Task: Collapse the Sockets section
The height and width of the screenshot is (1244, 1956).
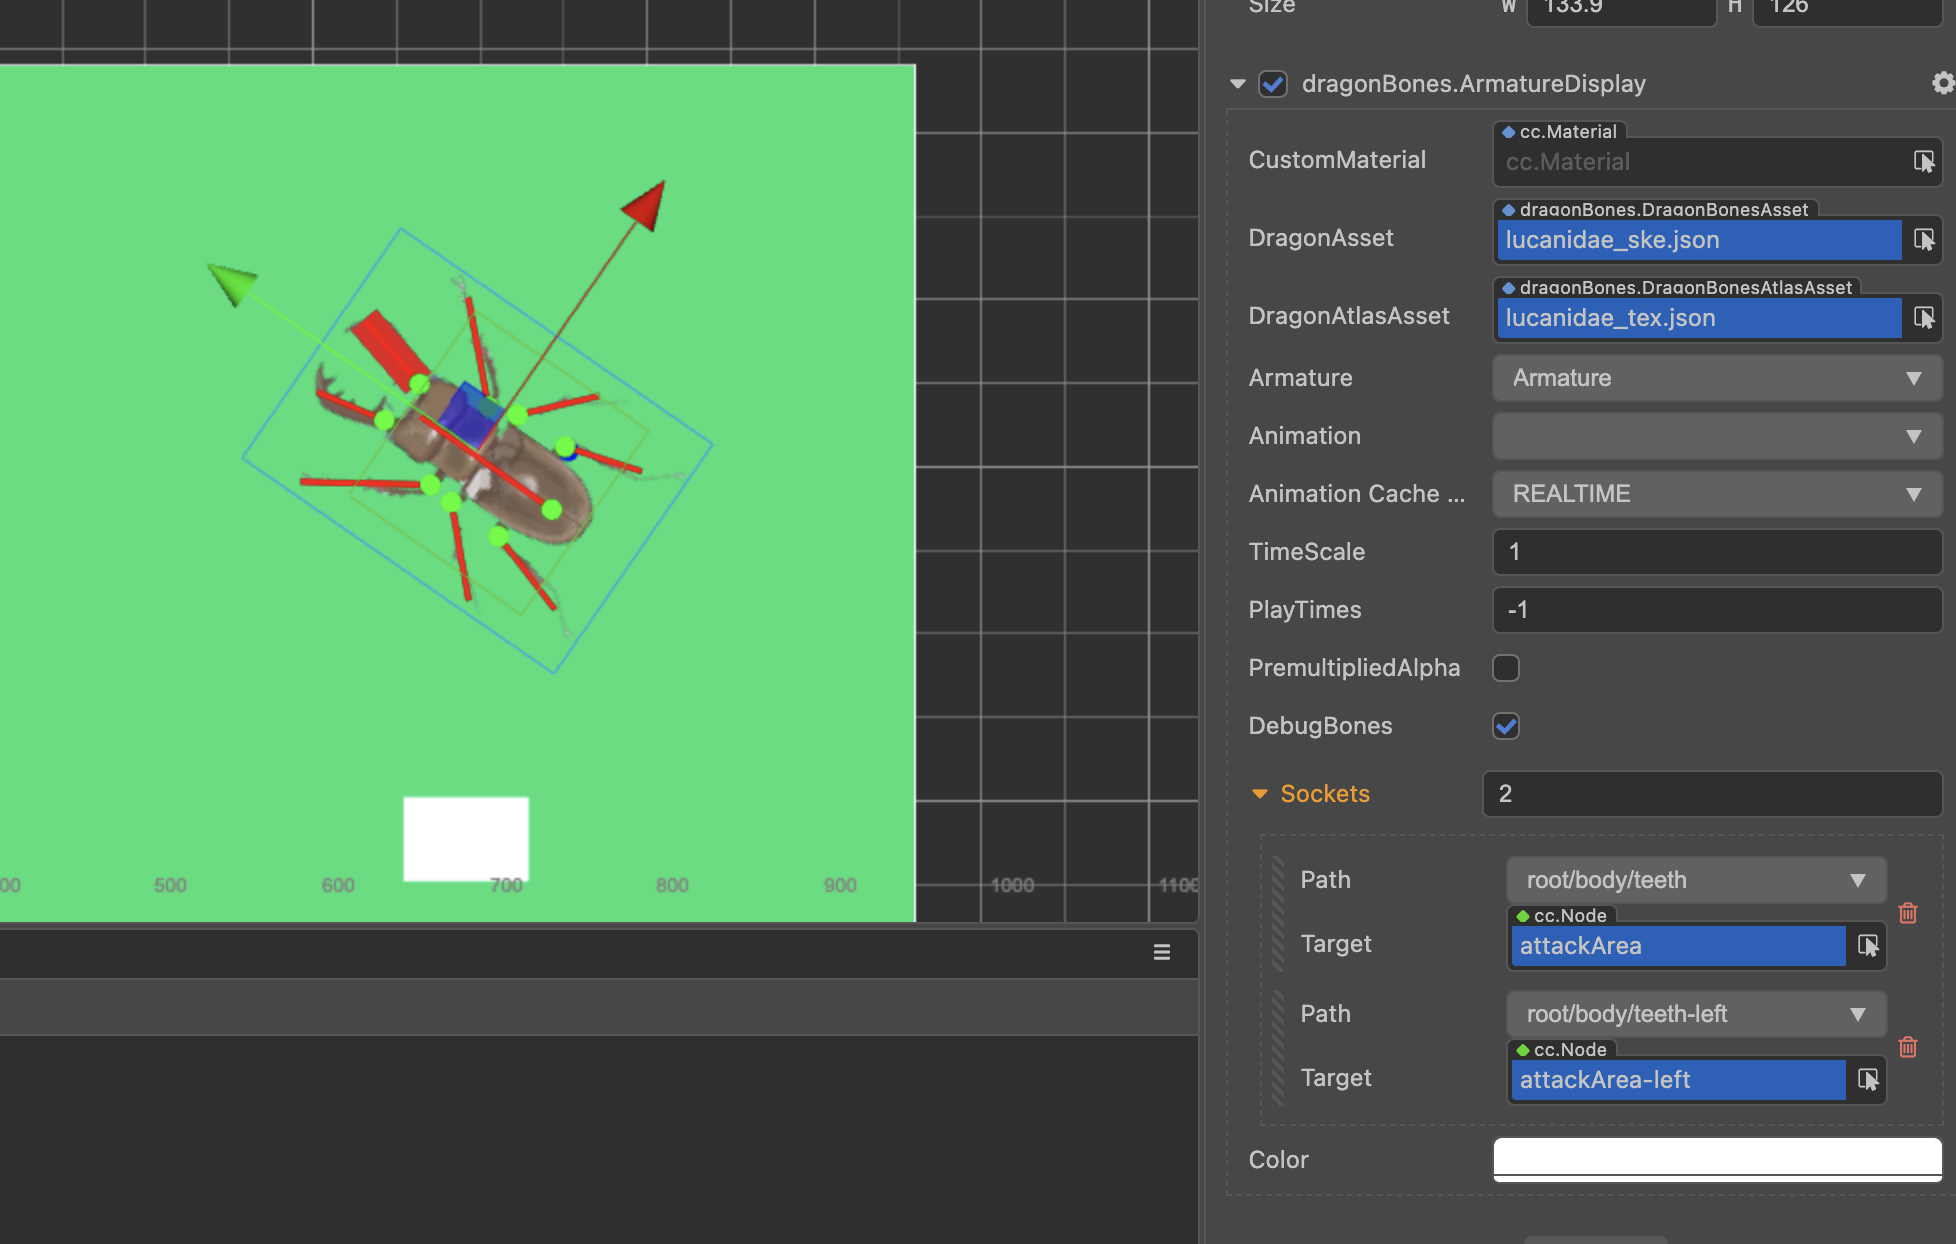Action: 1259,794
